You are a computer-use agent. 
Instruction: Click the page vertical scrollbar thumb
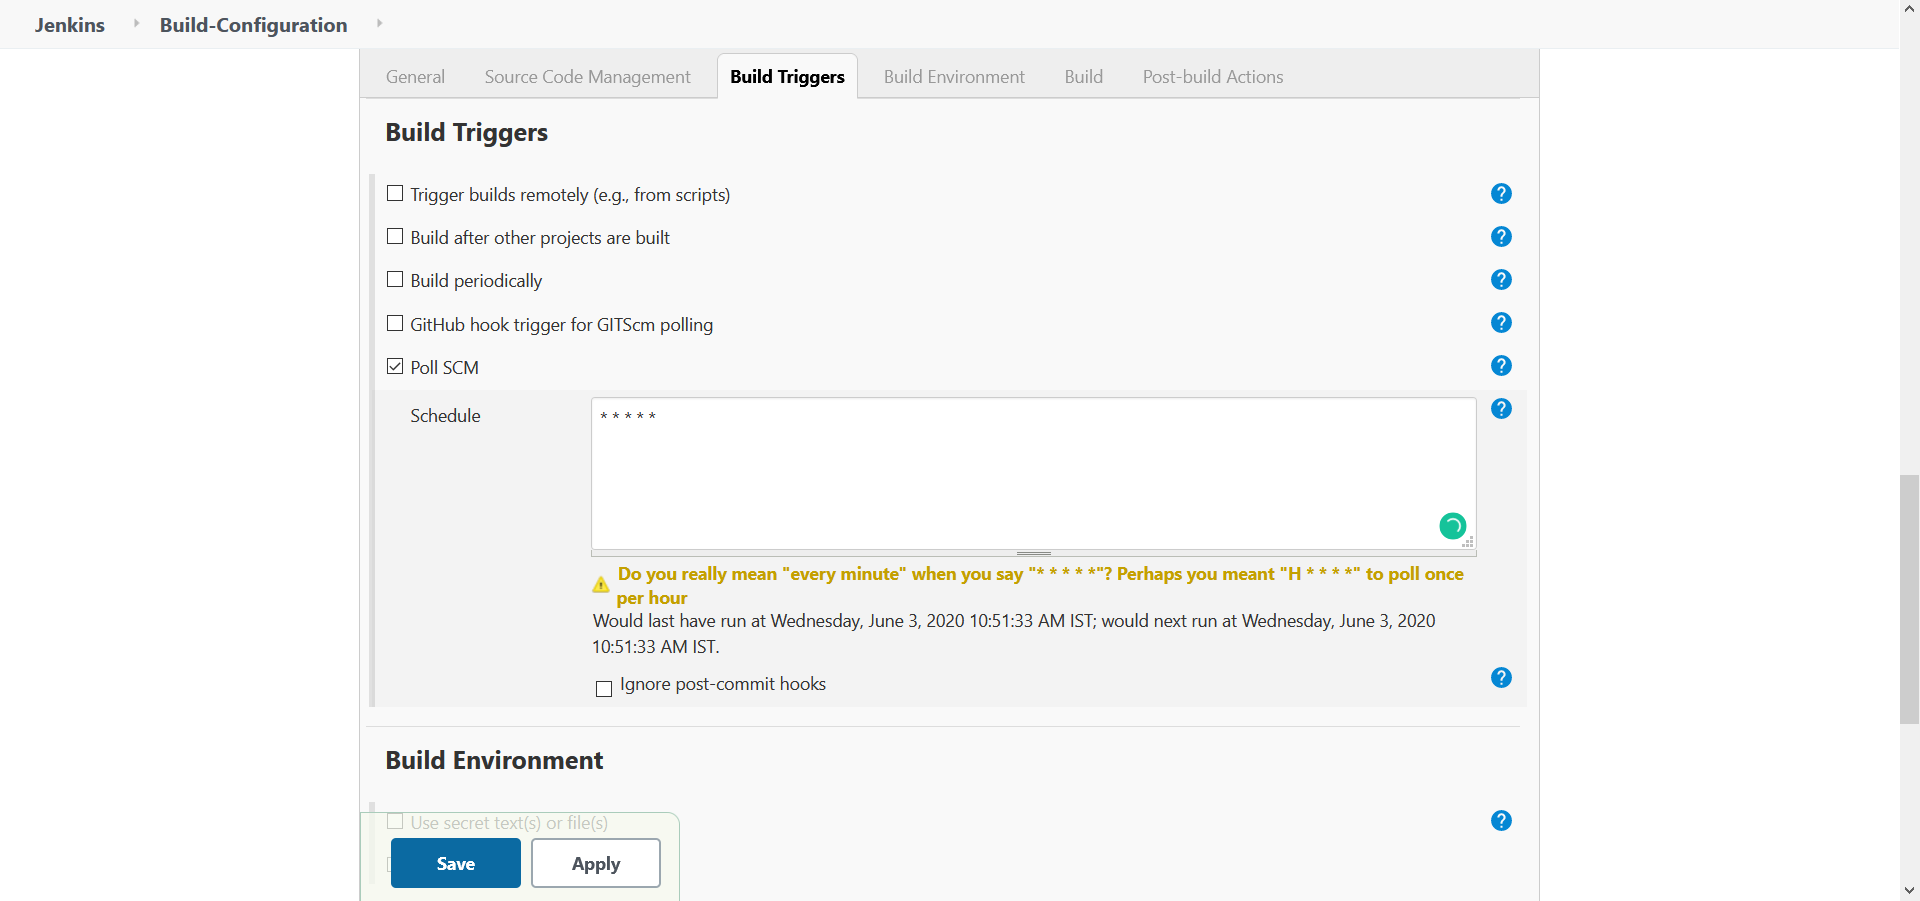tap(1910, 600)
